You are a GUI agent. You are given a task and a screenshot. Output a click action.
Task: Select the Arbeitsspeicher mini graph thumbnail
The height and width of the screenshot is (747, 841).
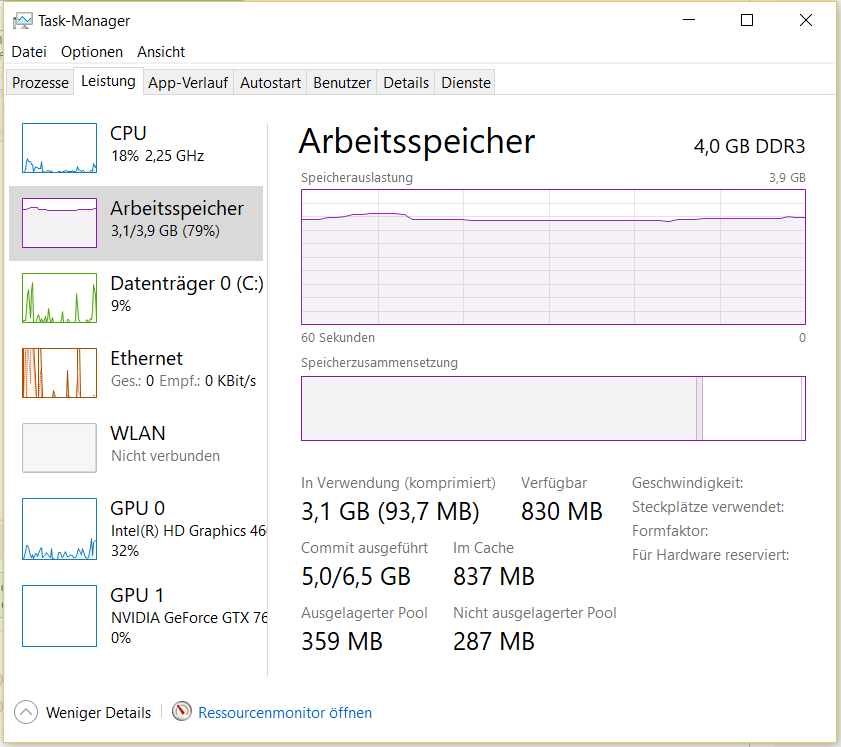click(x=59, y=223)
